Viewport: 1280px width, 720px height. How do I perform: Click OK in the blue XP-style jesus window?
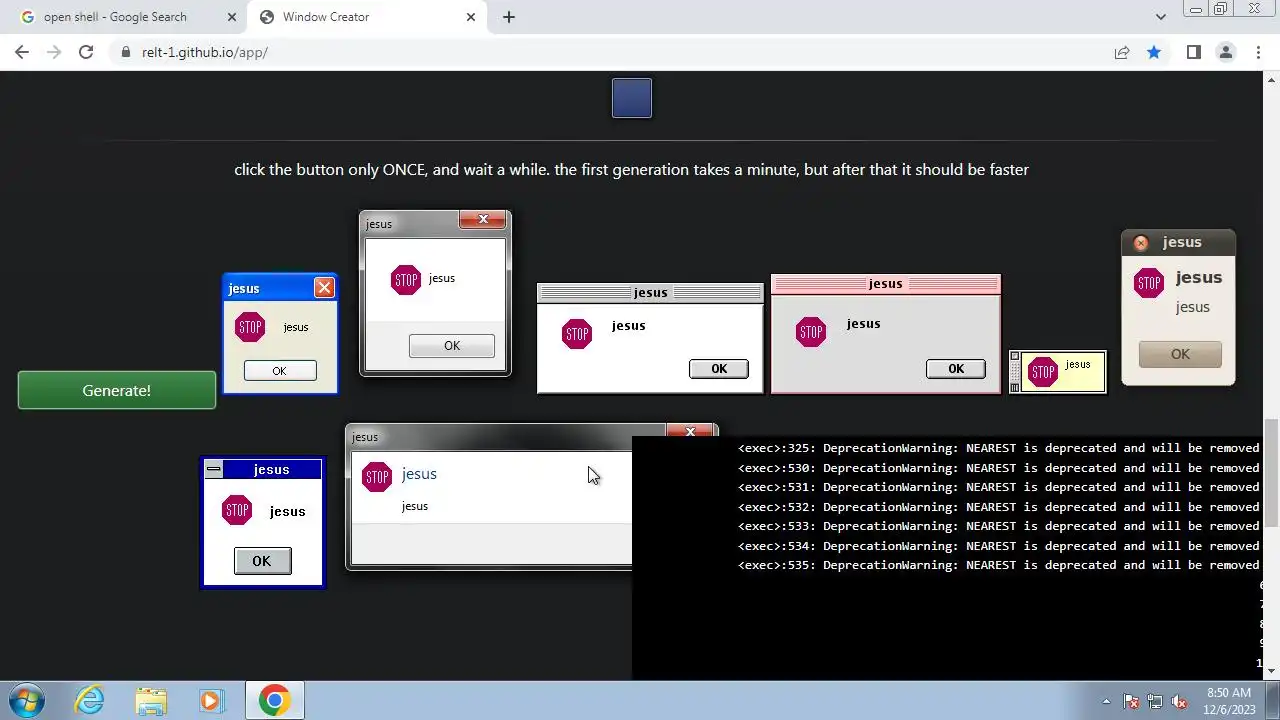280,371
